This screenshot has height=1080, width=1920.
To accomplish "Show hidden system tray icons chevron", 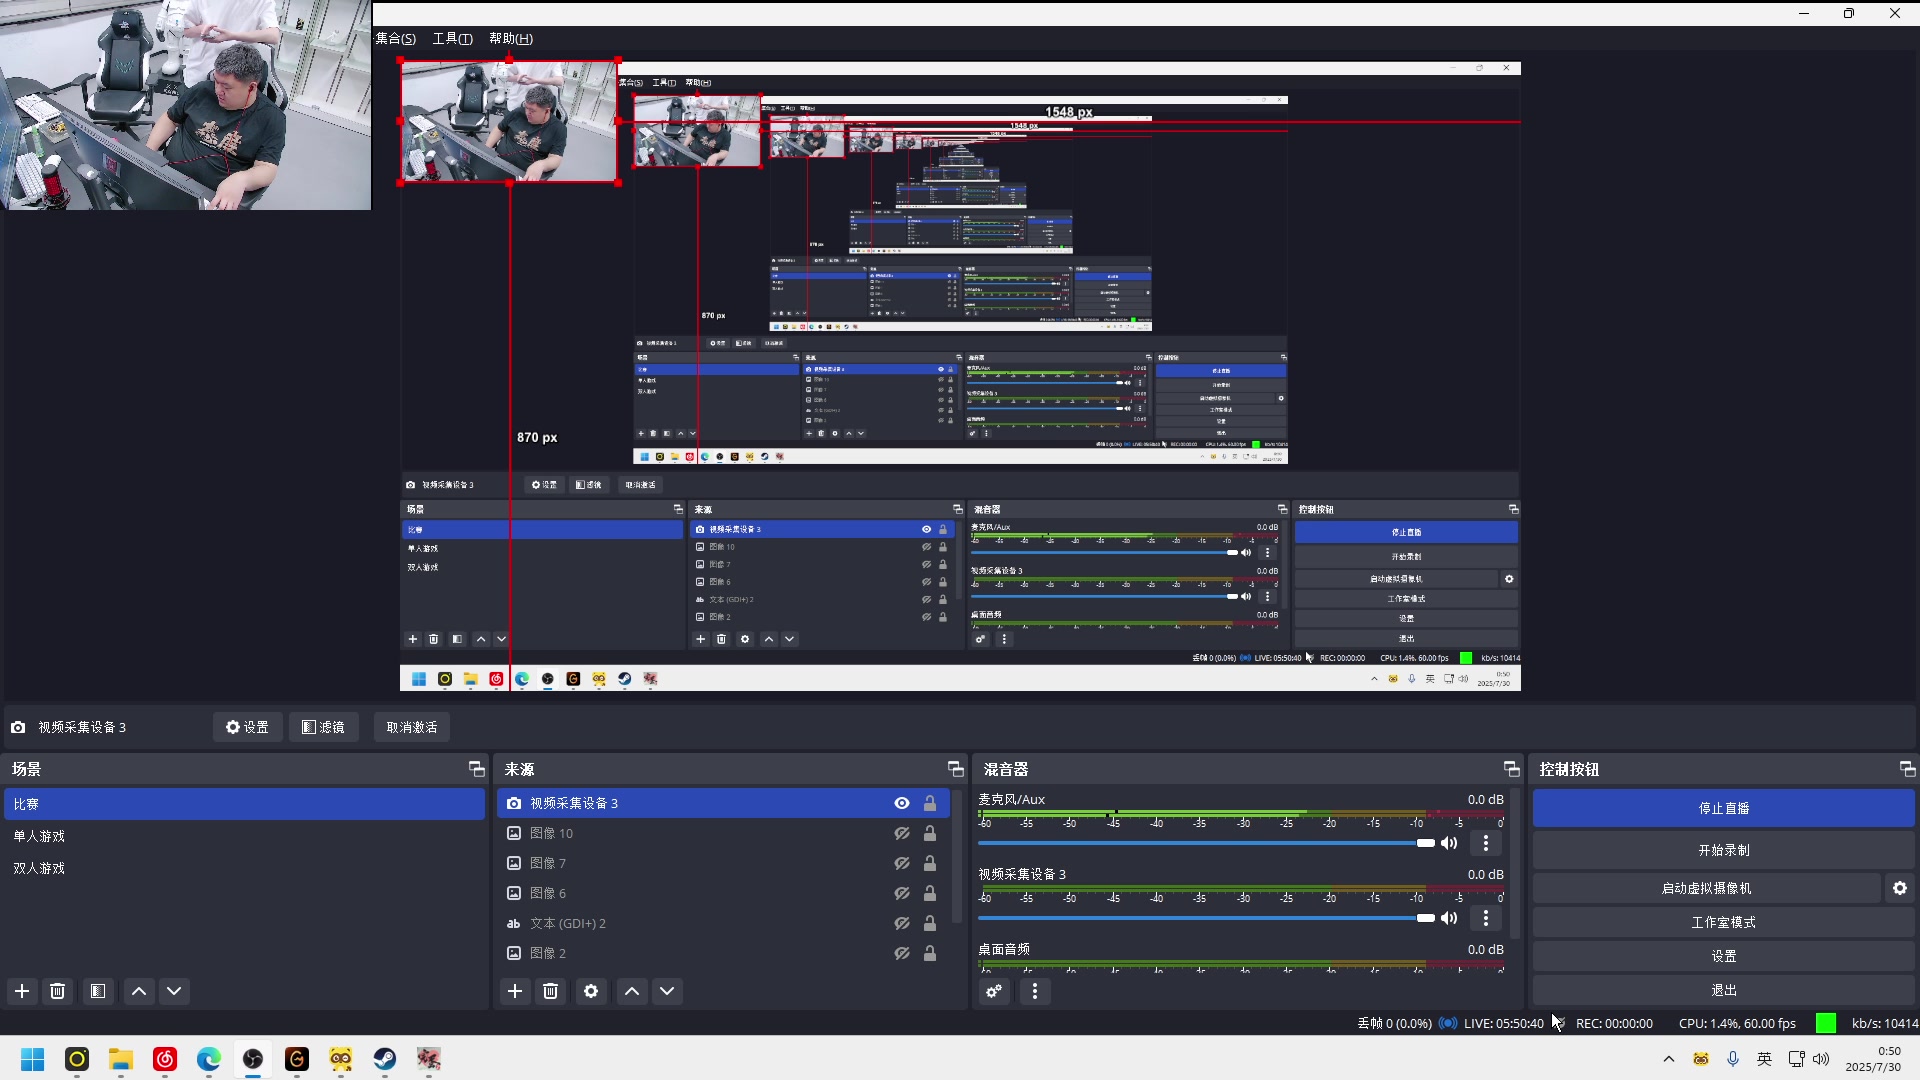I will coord(1668,1059).
